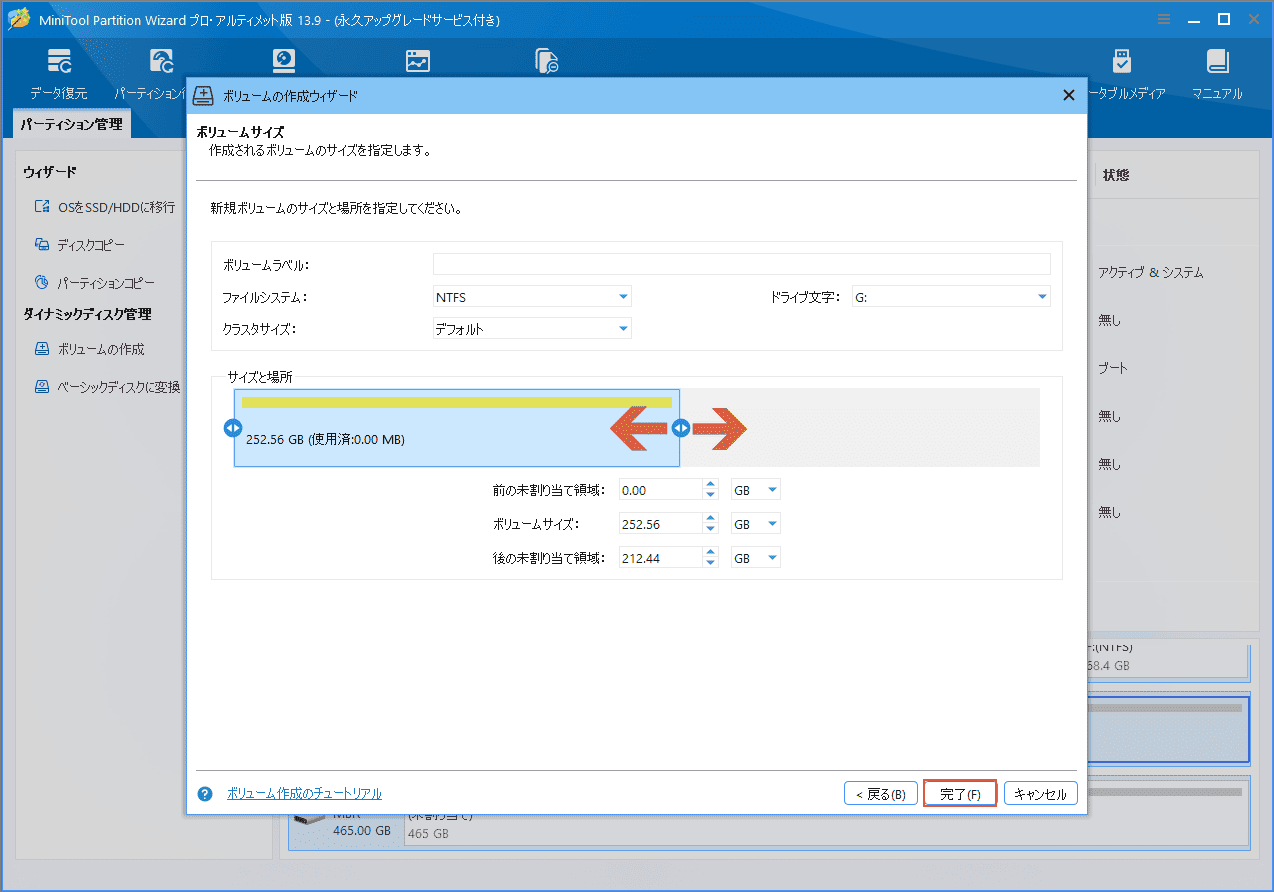This screenshot has height=892, width=1274.
Task: Click the 後の未割り当て領域 value field 212.44
Action: [x=659, y=558]
